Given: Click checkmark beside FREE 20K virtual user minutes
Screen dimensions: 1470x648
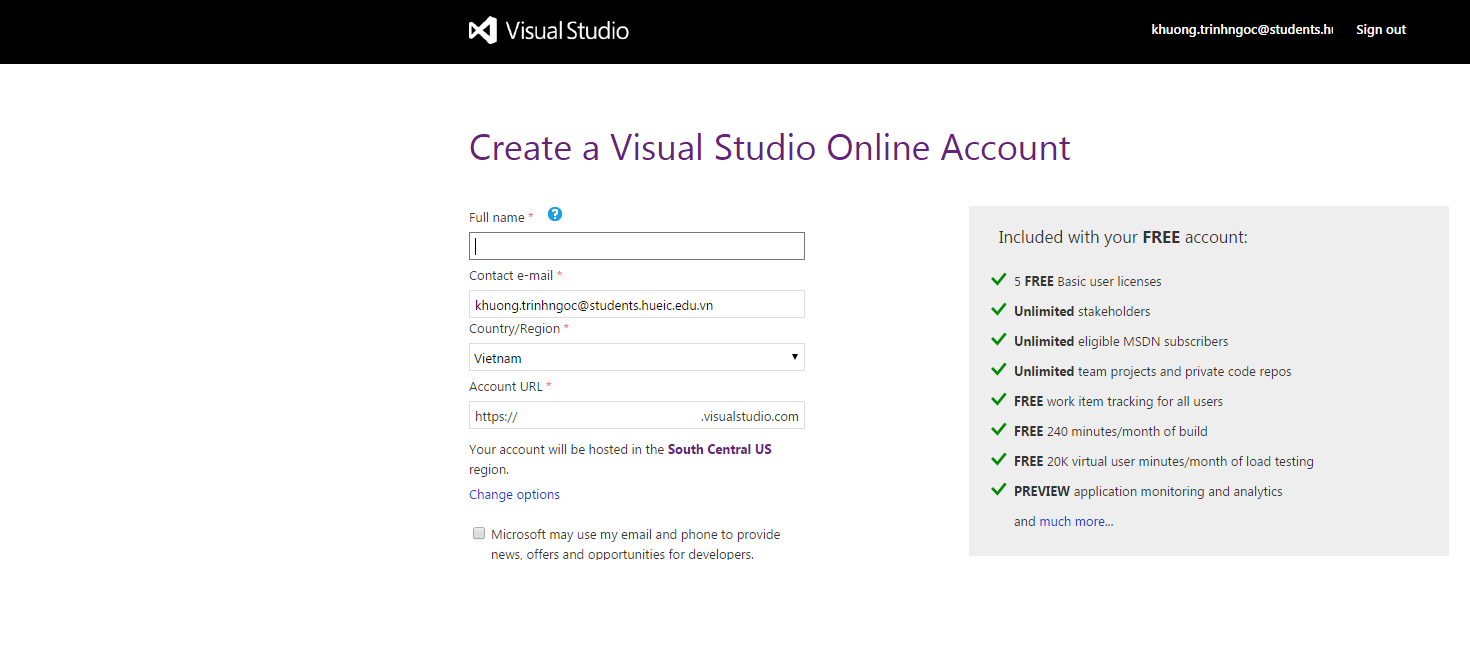Looking at the screenshot, I should (998, 460).
